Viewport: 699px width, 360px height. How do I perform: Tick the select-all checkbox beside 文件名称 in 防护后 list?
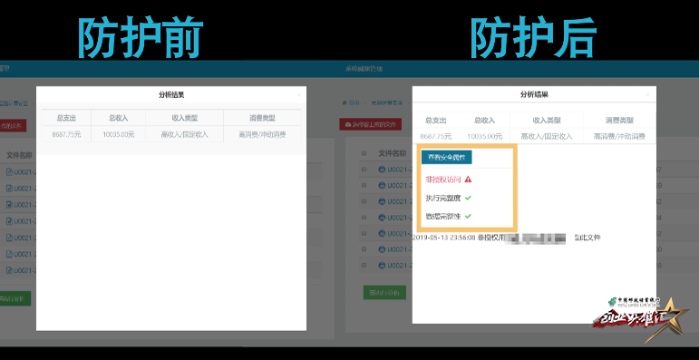tap(364, 153)
